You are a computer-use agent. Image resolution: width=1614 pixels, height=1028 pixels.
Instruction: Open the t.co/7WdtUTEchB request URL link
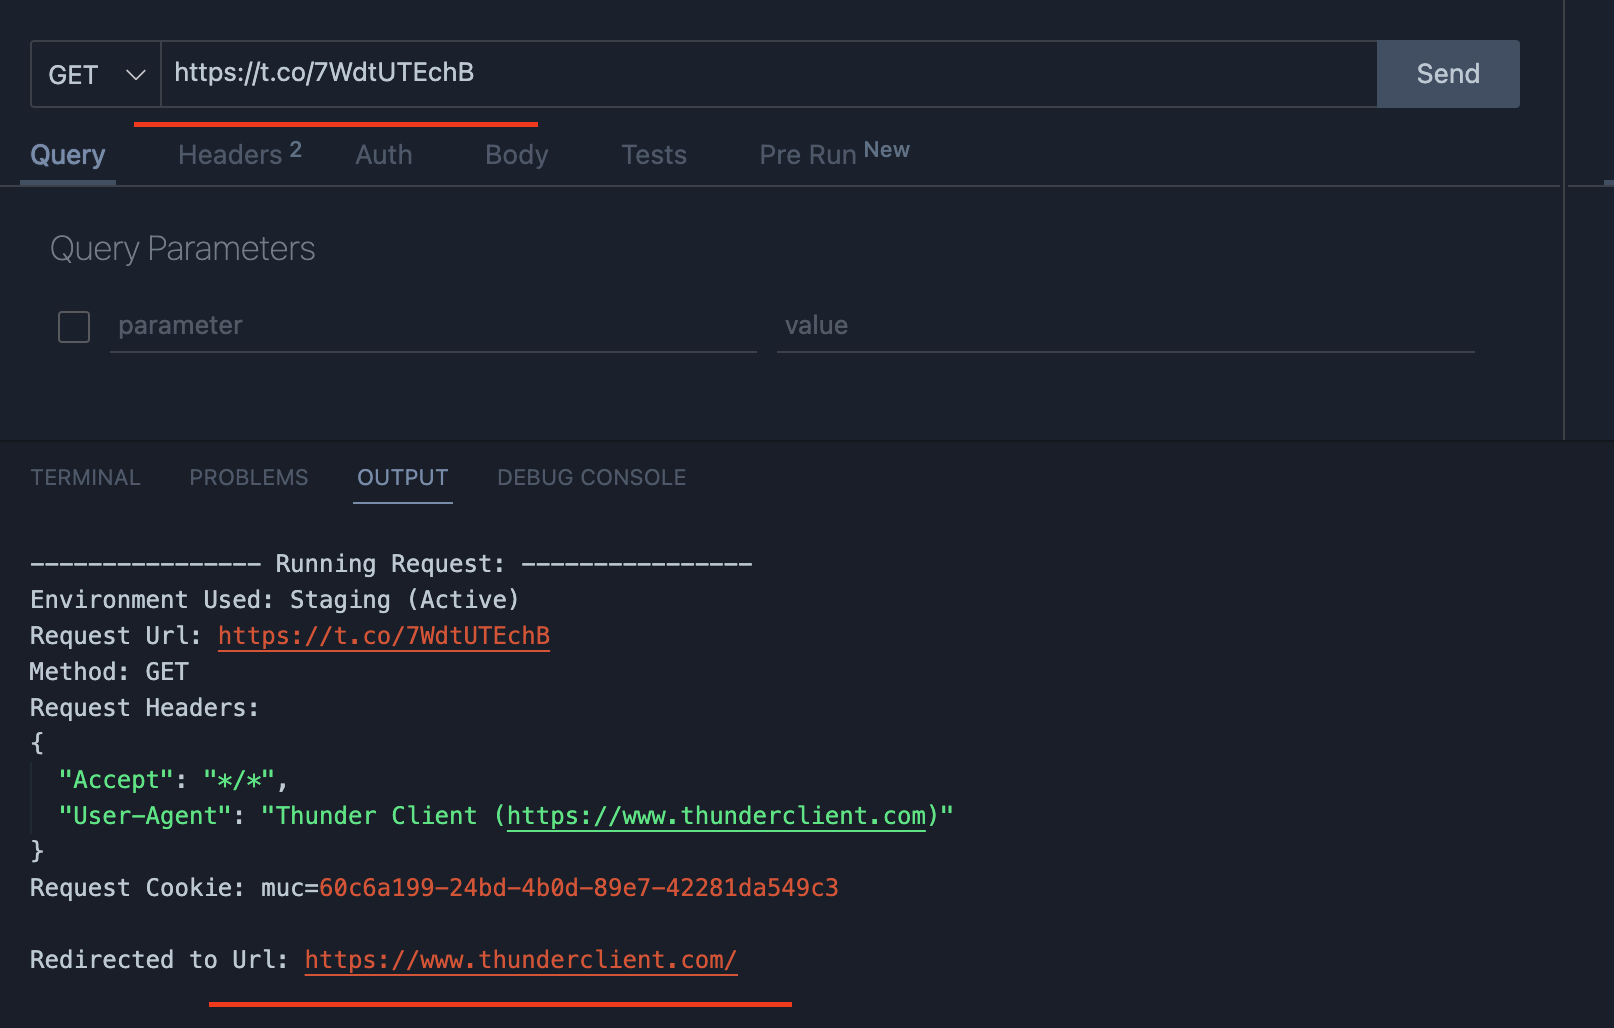[x=384, y=635]
